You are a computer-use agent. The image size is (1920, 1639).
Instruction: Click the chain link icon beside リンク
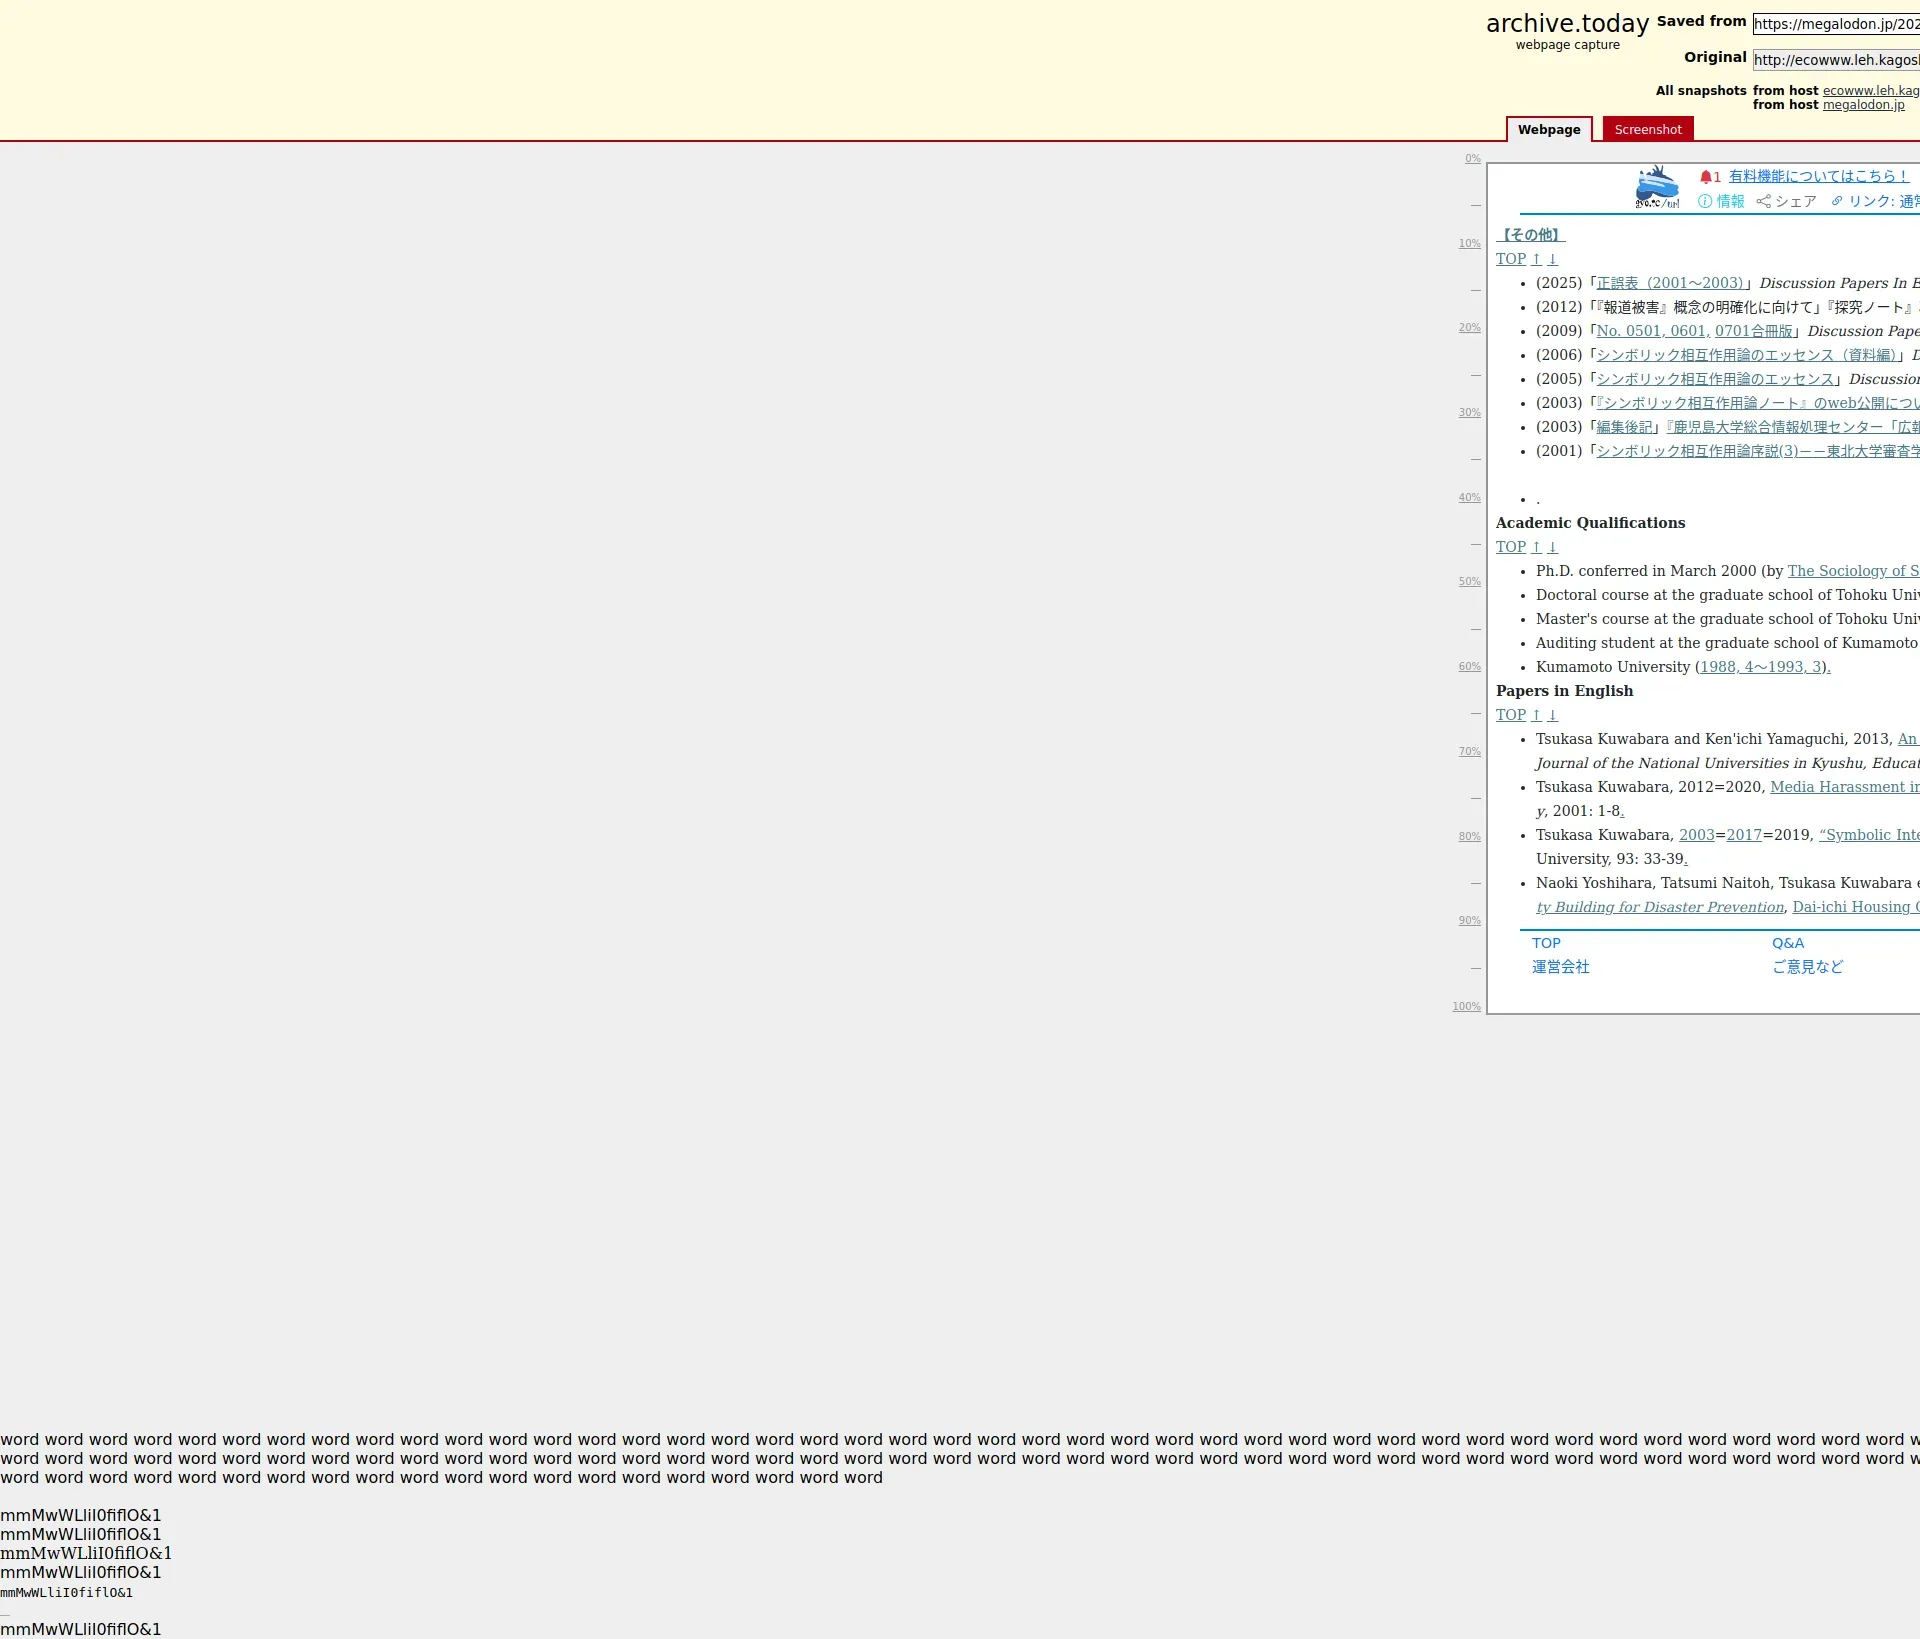(x=1837, y=201)
